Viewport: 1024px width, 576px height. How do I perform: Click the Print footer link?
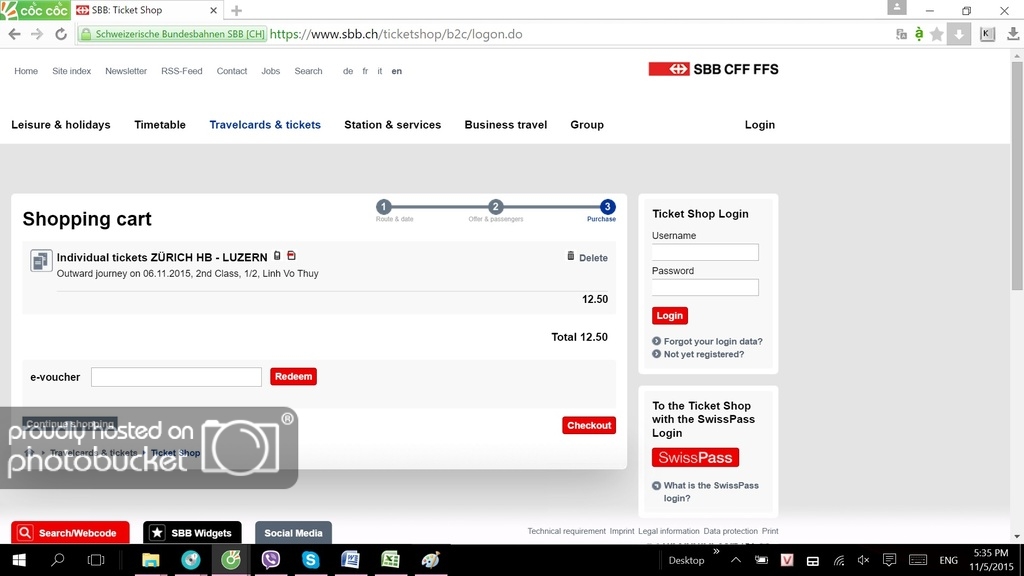tap(770, 531)
